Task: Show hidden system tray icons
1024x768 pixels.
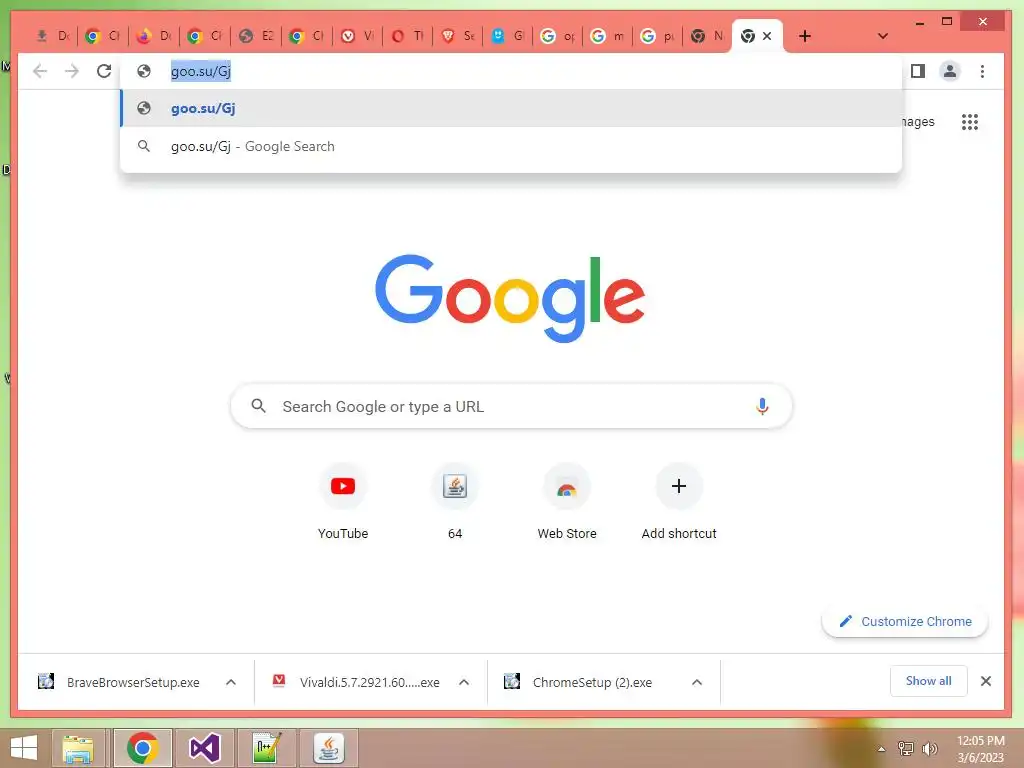Action: point(882,749)
